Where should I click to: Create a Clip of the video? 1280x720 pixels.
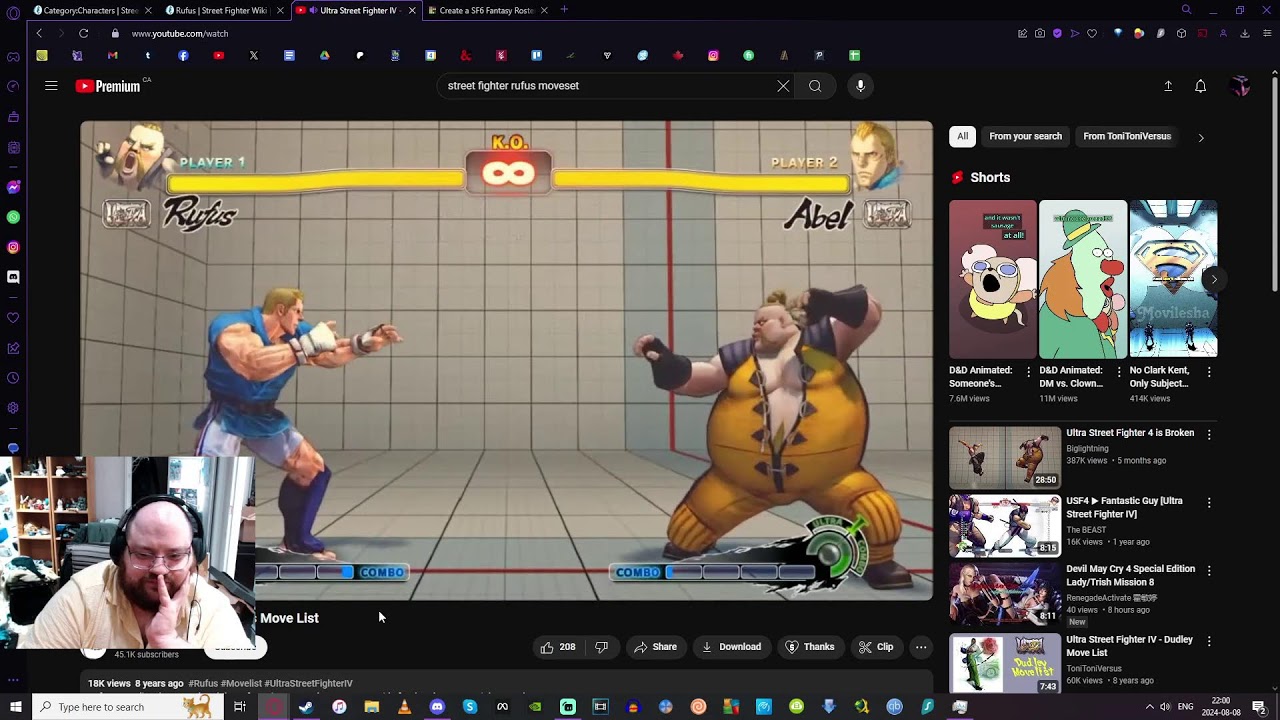[x=876, y=647]
